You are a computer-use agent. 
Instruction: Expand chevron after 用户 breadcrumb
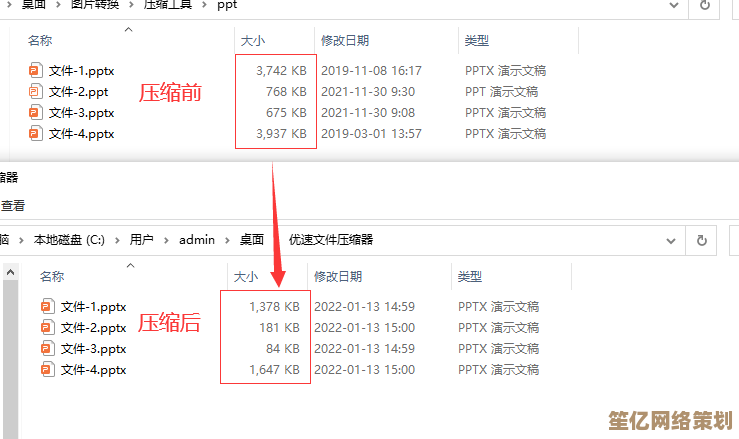tap(166, 240)
